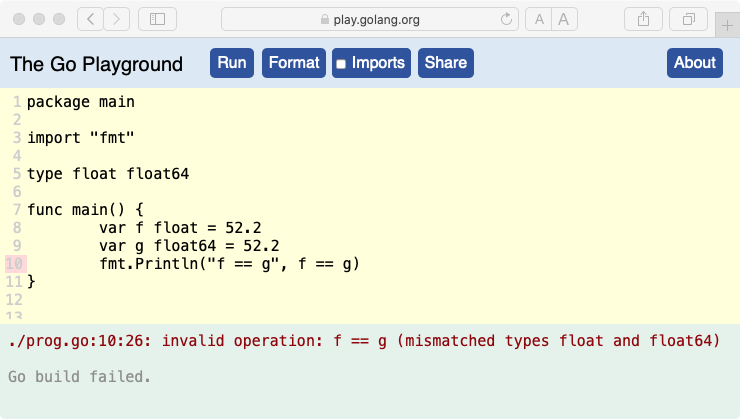The height and width of the screenshot is (419, 740).
Task: Open a new tab with plus button
Action: [x=727, y=25]
